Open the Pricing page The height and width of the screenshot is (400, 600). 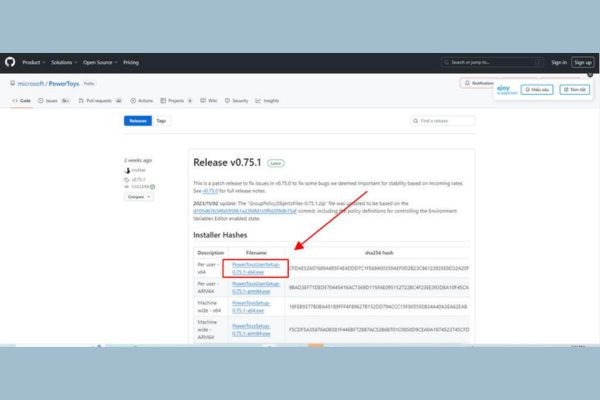tap(131, 62)
